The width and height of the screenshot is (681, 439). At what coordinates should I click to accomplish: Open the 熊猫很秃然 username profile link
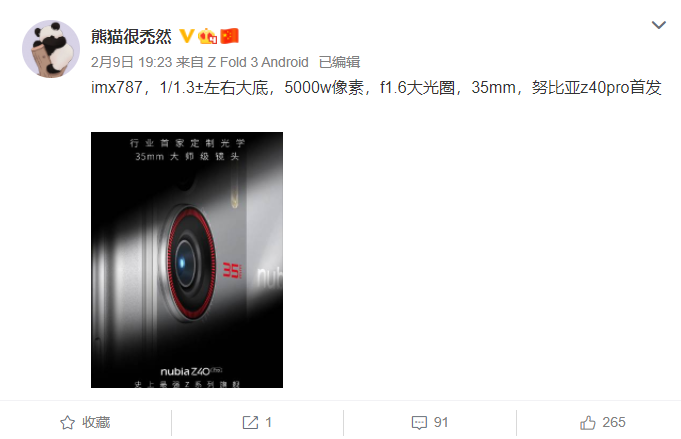[x=131, y=36]
